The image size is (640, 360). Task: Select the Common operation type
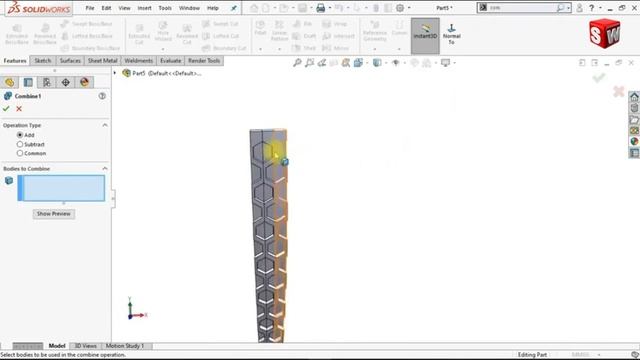point(20,153)
